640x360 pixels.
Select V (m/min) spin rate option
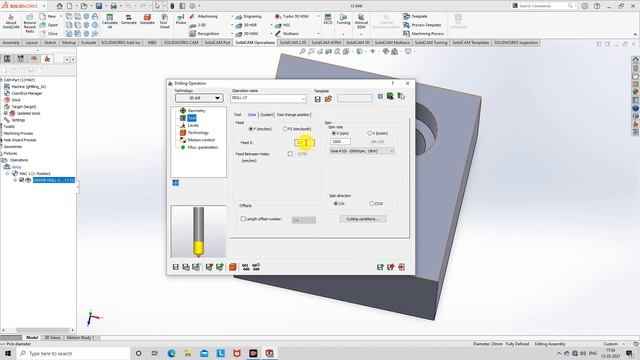pyautogui.click(x=369, y=133)
